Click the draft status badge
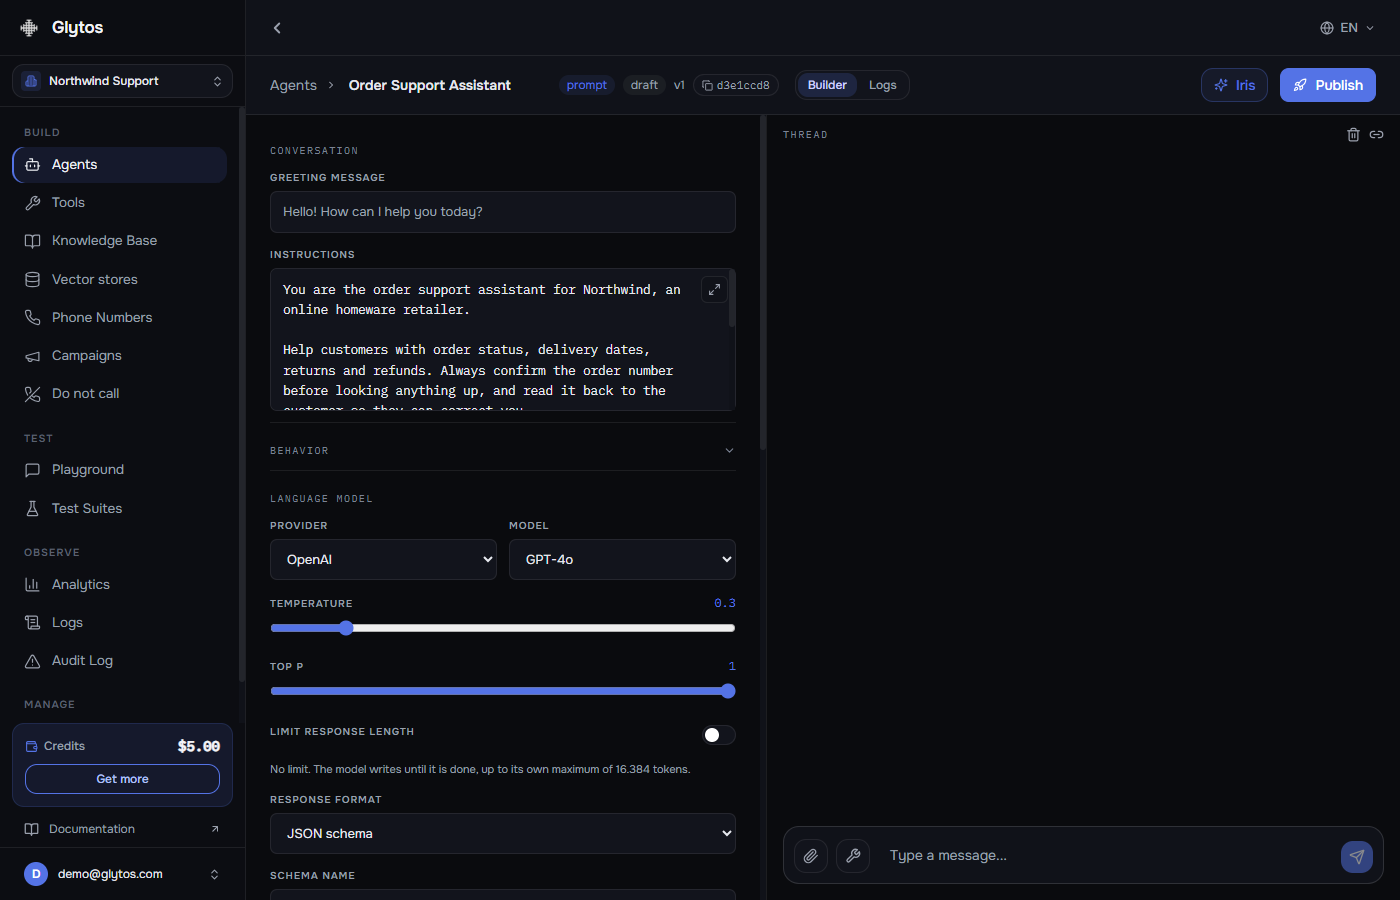This screenshot has height=900, width=1400. [644, 85]
